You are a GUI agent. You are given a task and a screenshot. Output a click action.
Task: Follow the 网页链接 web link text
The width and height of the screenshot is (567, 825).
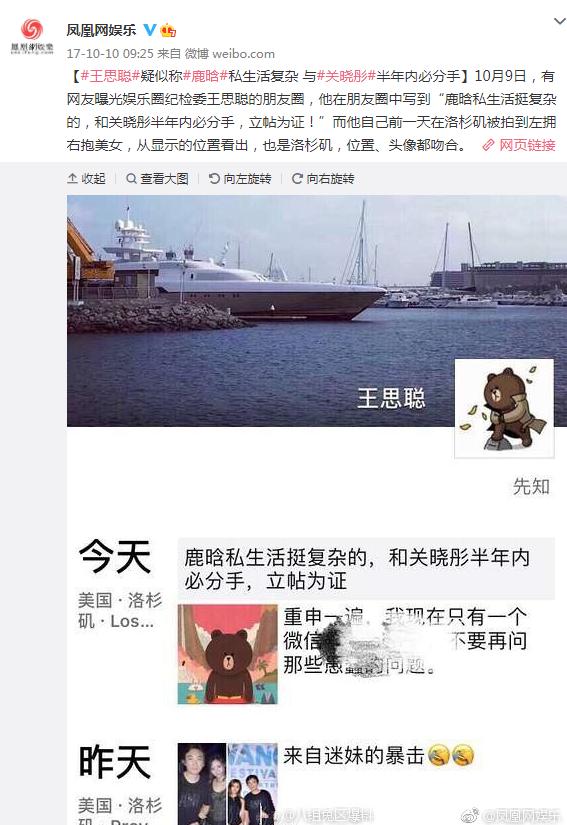point(527,145)
